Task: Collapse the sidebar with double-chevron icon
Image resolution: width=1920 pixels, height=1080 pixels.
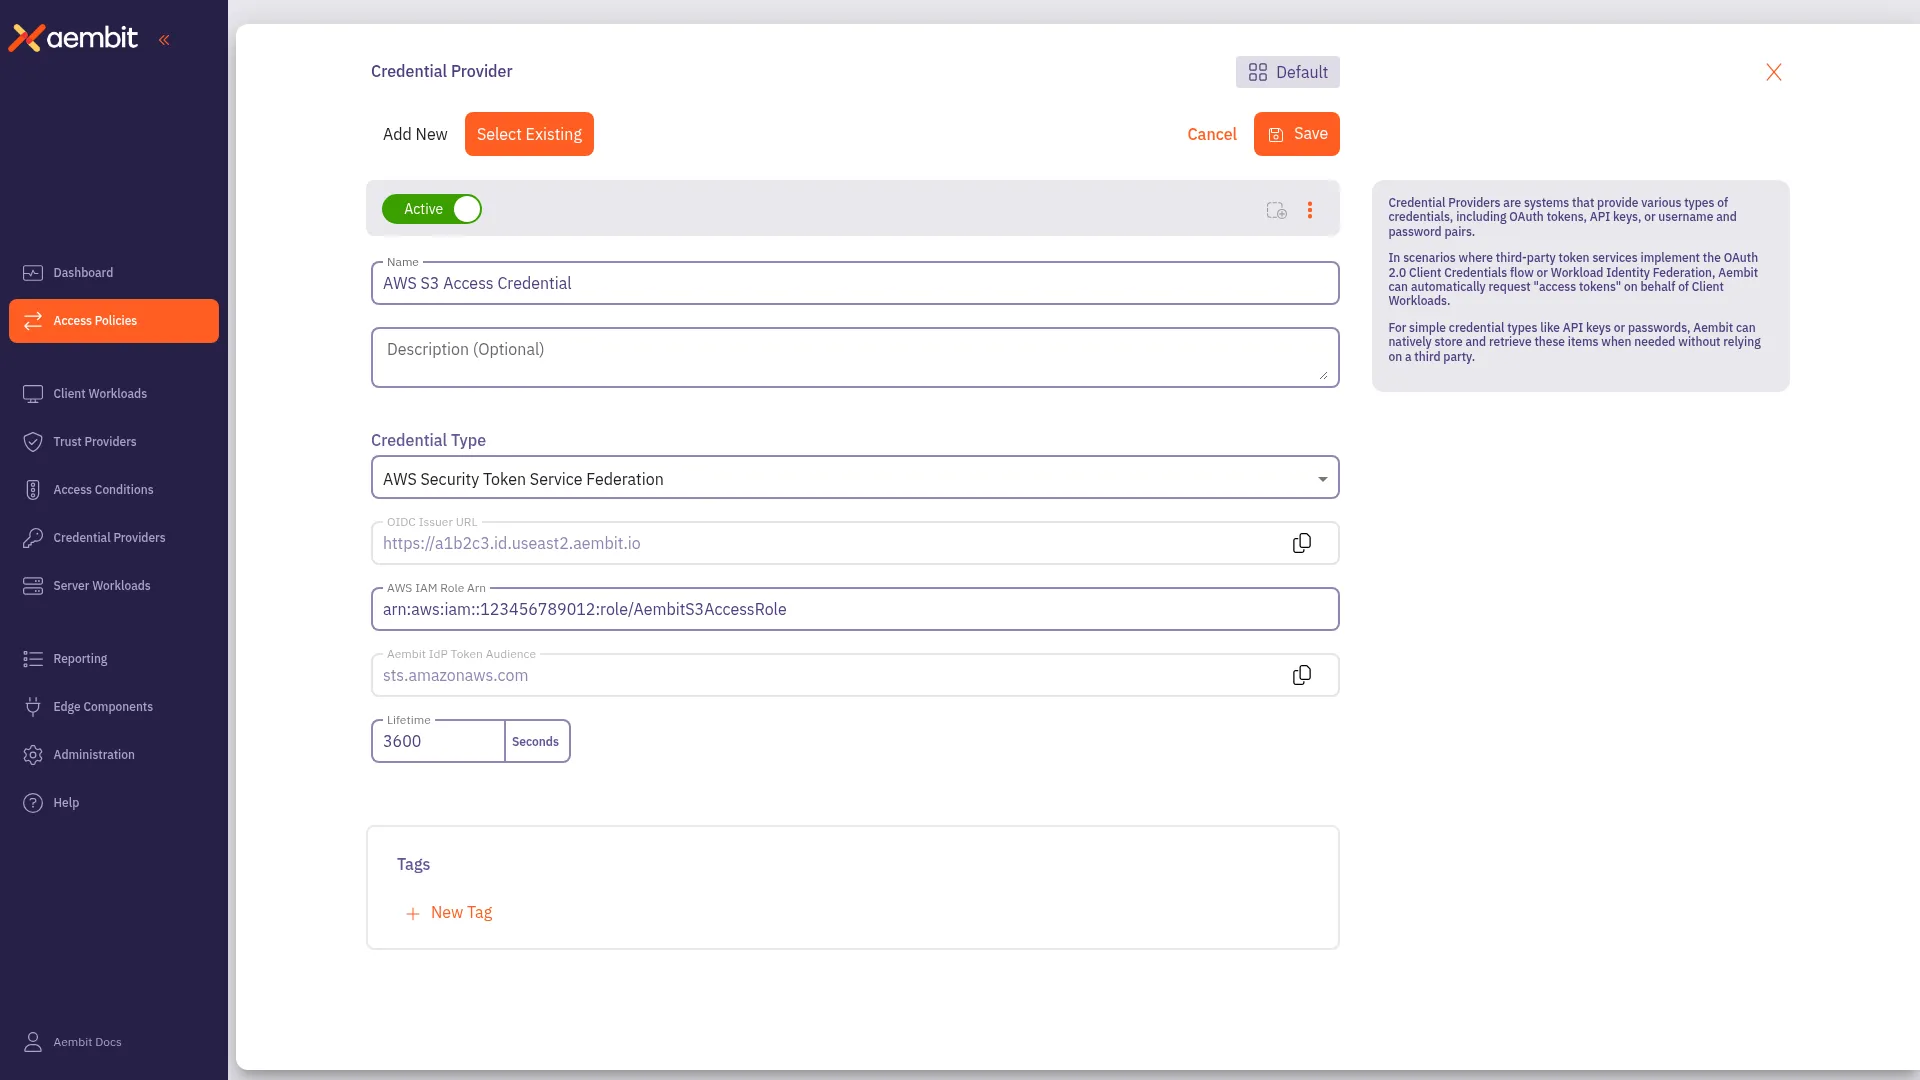Action: coord(164,40)
